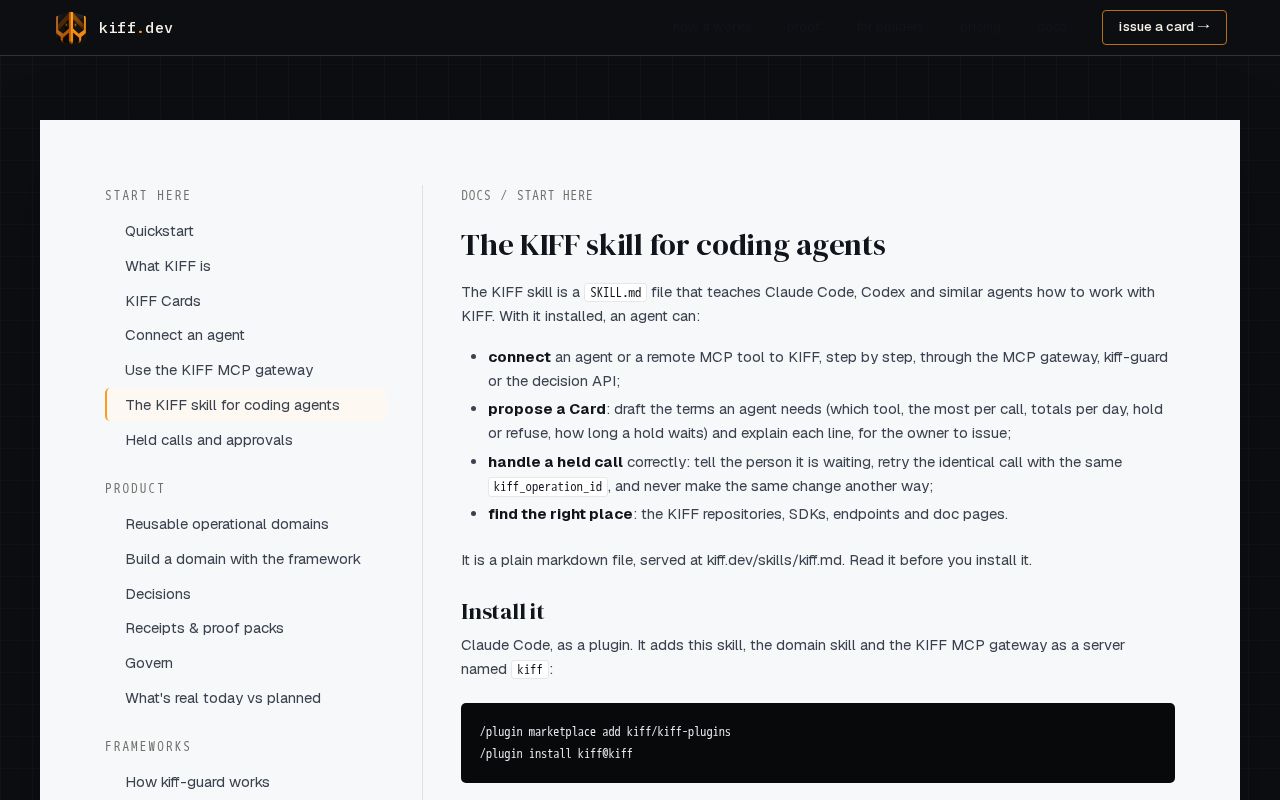Click the bold 'propose a Card' text
The width and height of the screenshot is (1280, 800).
point(547,409)
